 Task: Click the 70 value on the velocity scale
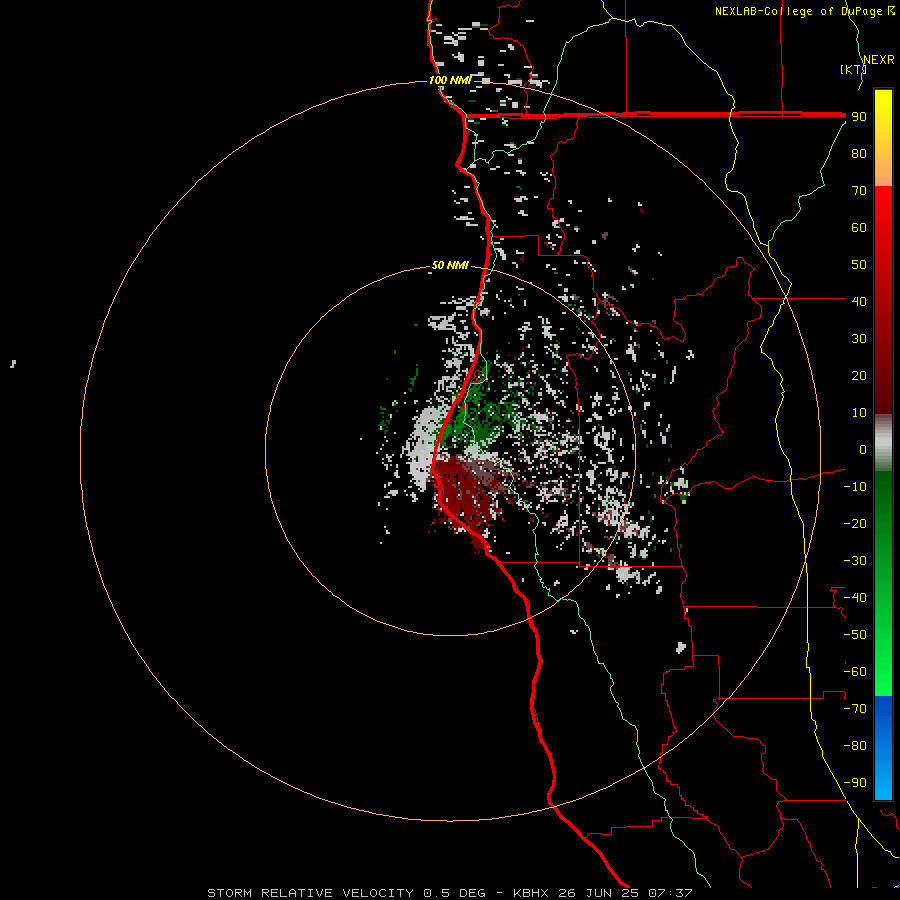click(x=859, y=191)
